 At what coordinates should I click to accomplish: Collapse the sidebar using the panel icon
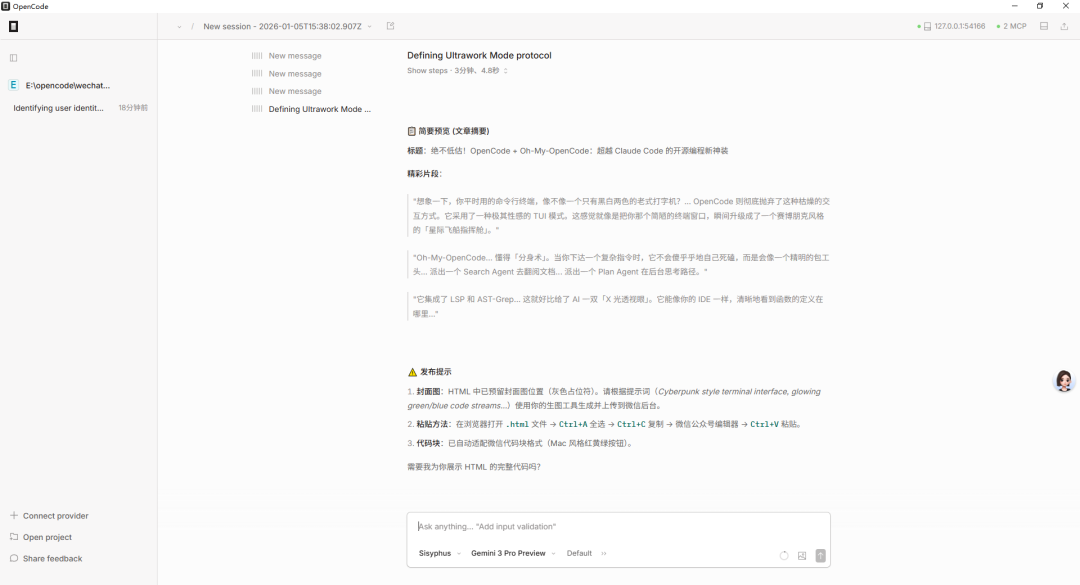(13, 57)
